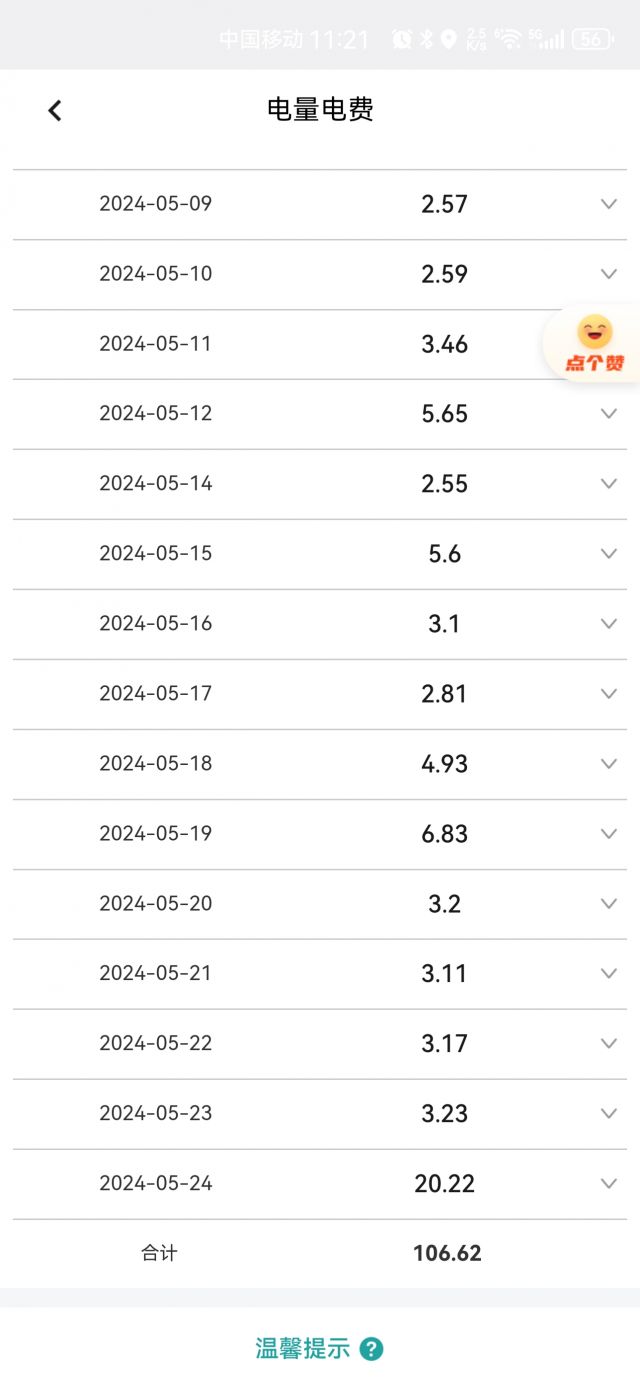Go back using the header arrow

55,110
